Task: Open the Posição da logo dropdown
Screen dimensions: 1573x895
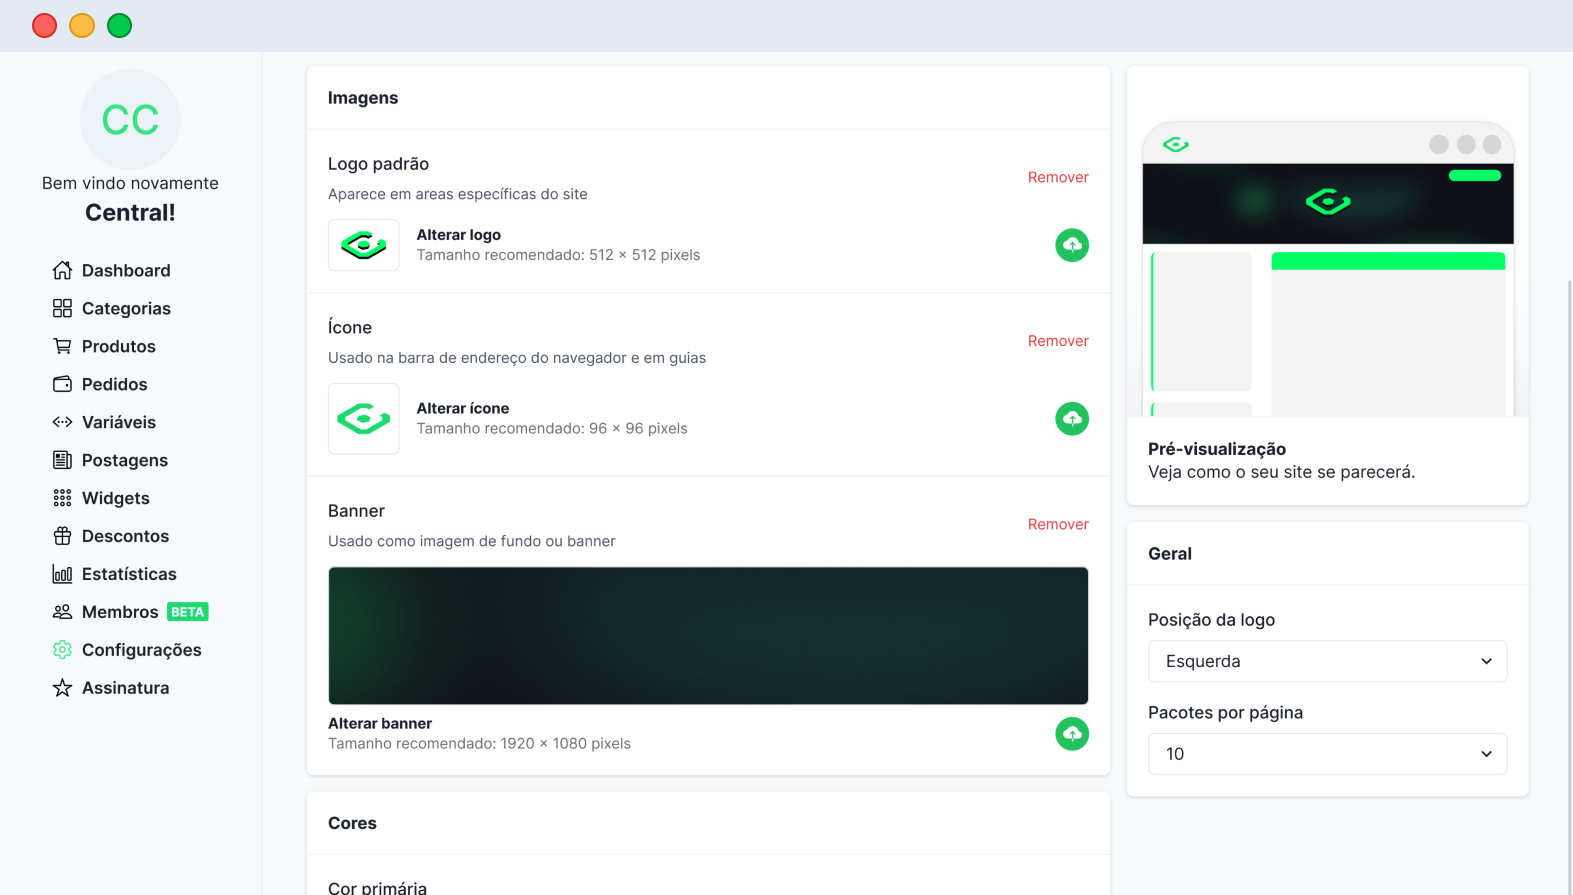Action: point(1327,661)
